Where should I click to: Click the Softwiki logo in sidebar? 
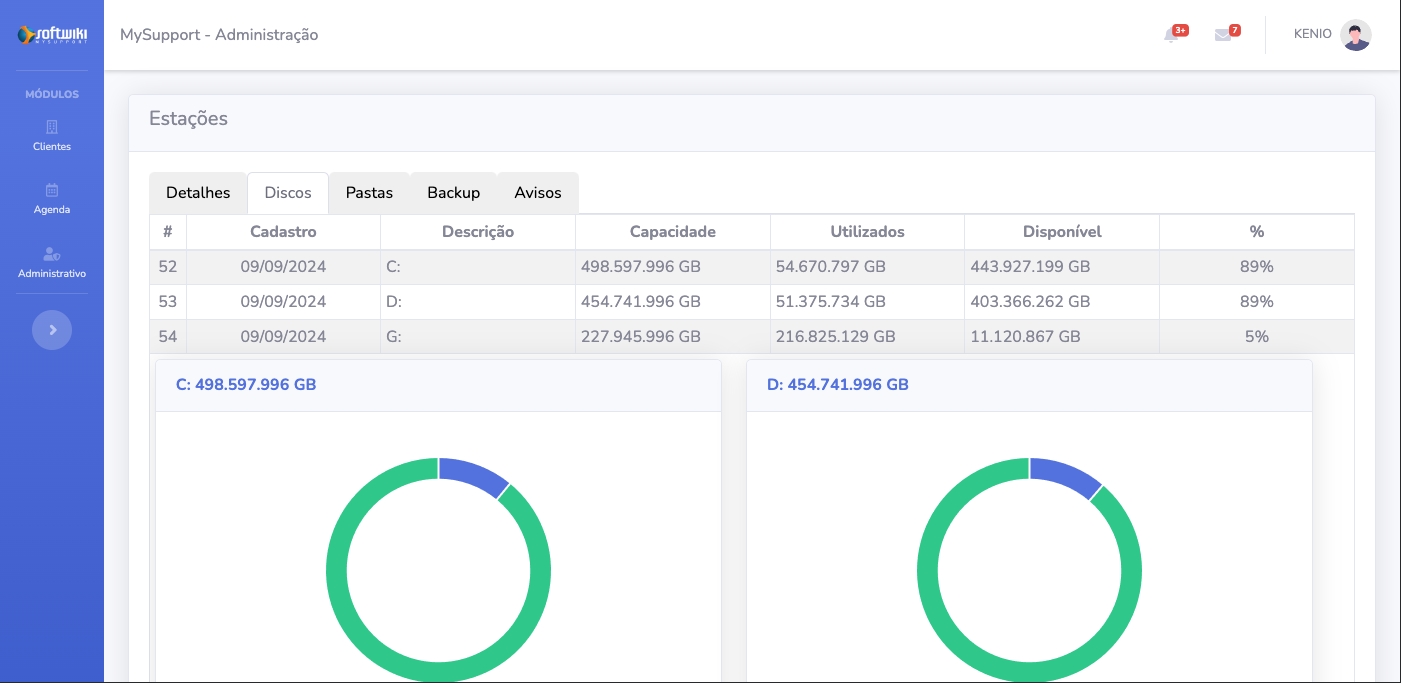click(52, 35)
